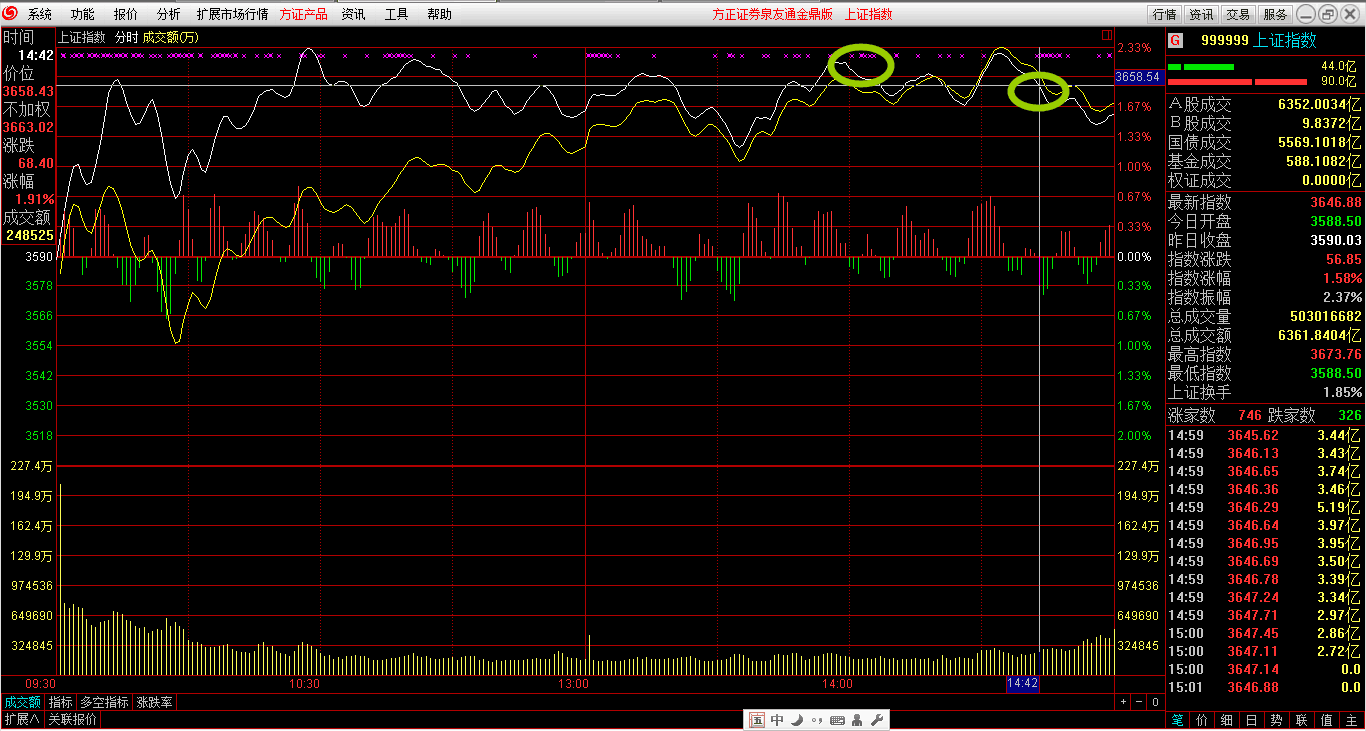Toggle IME punctuation mode button

click(x=816, y=720)
